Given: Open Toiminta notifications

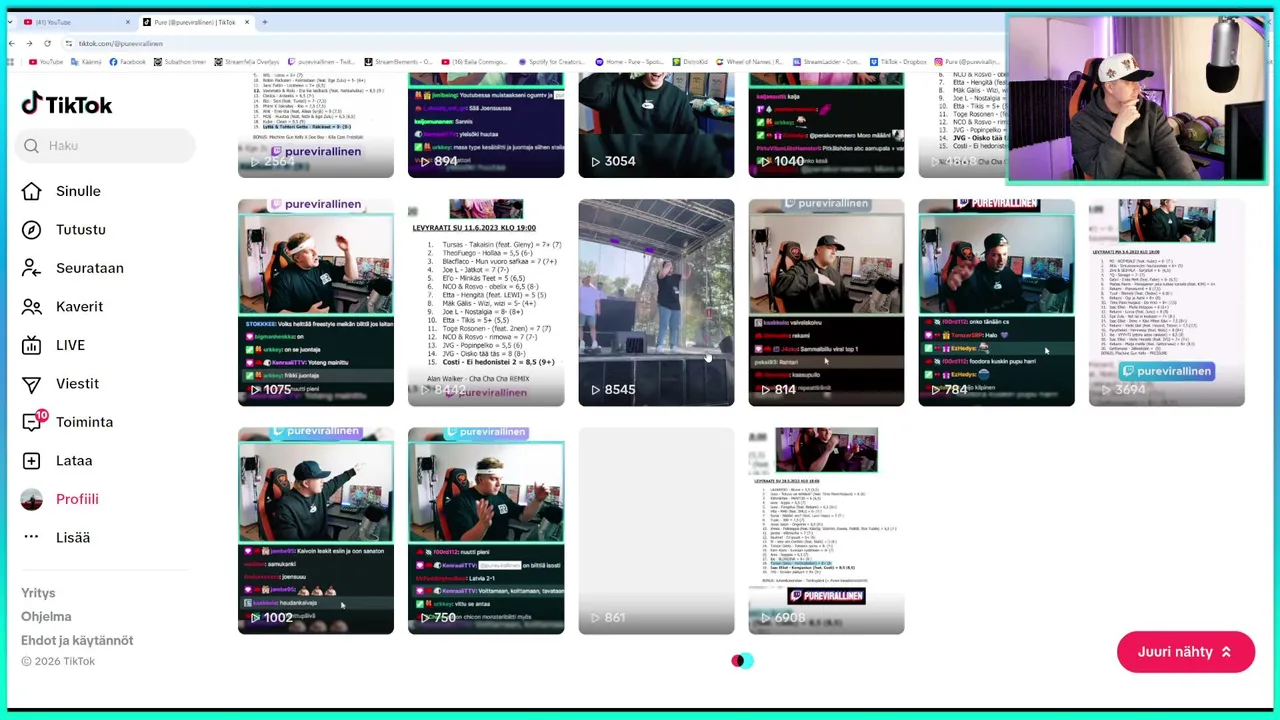Looking at the screenshot, I should point(84,422).
